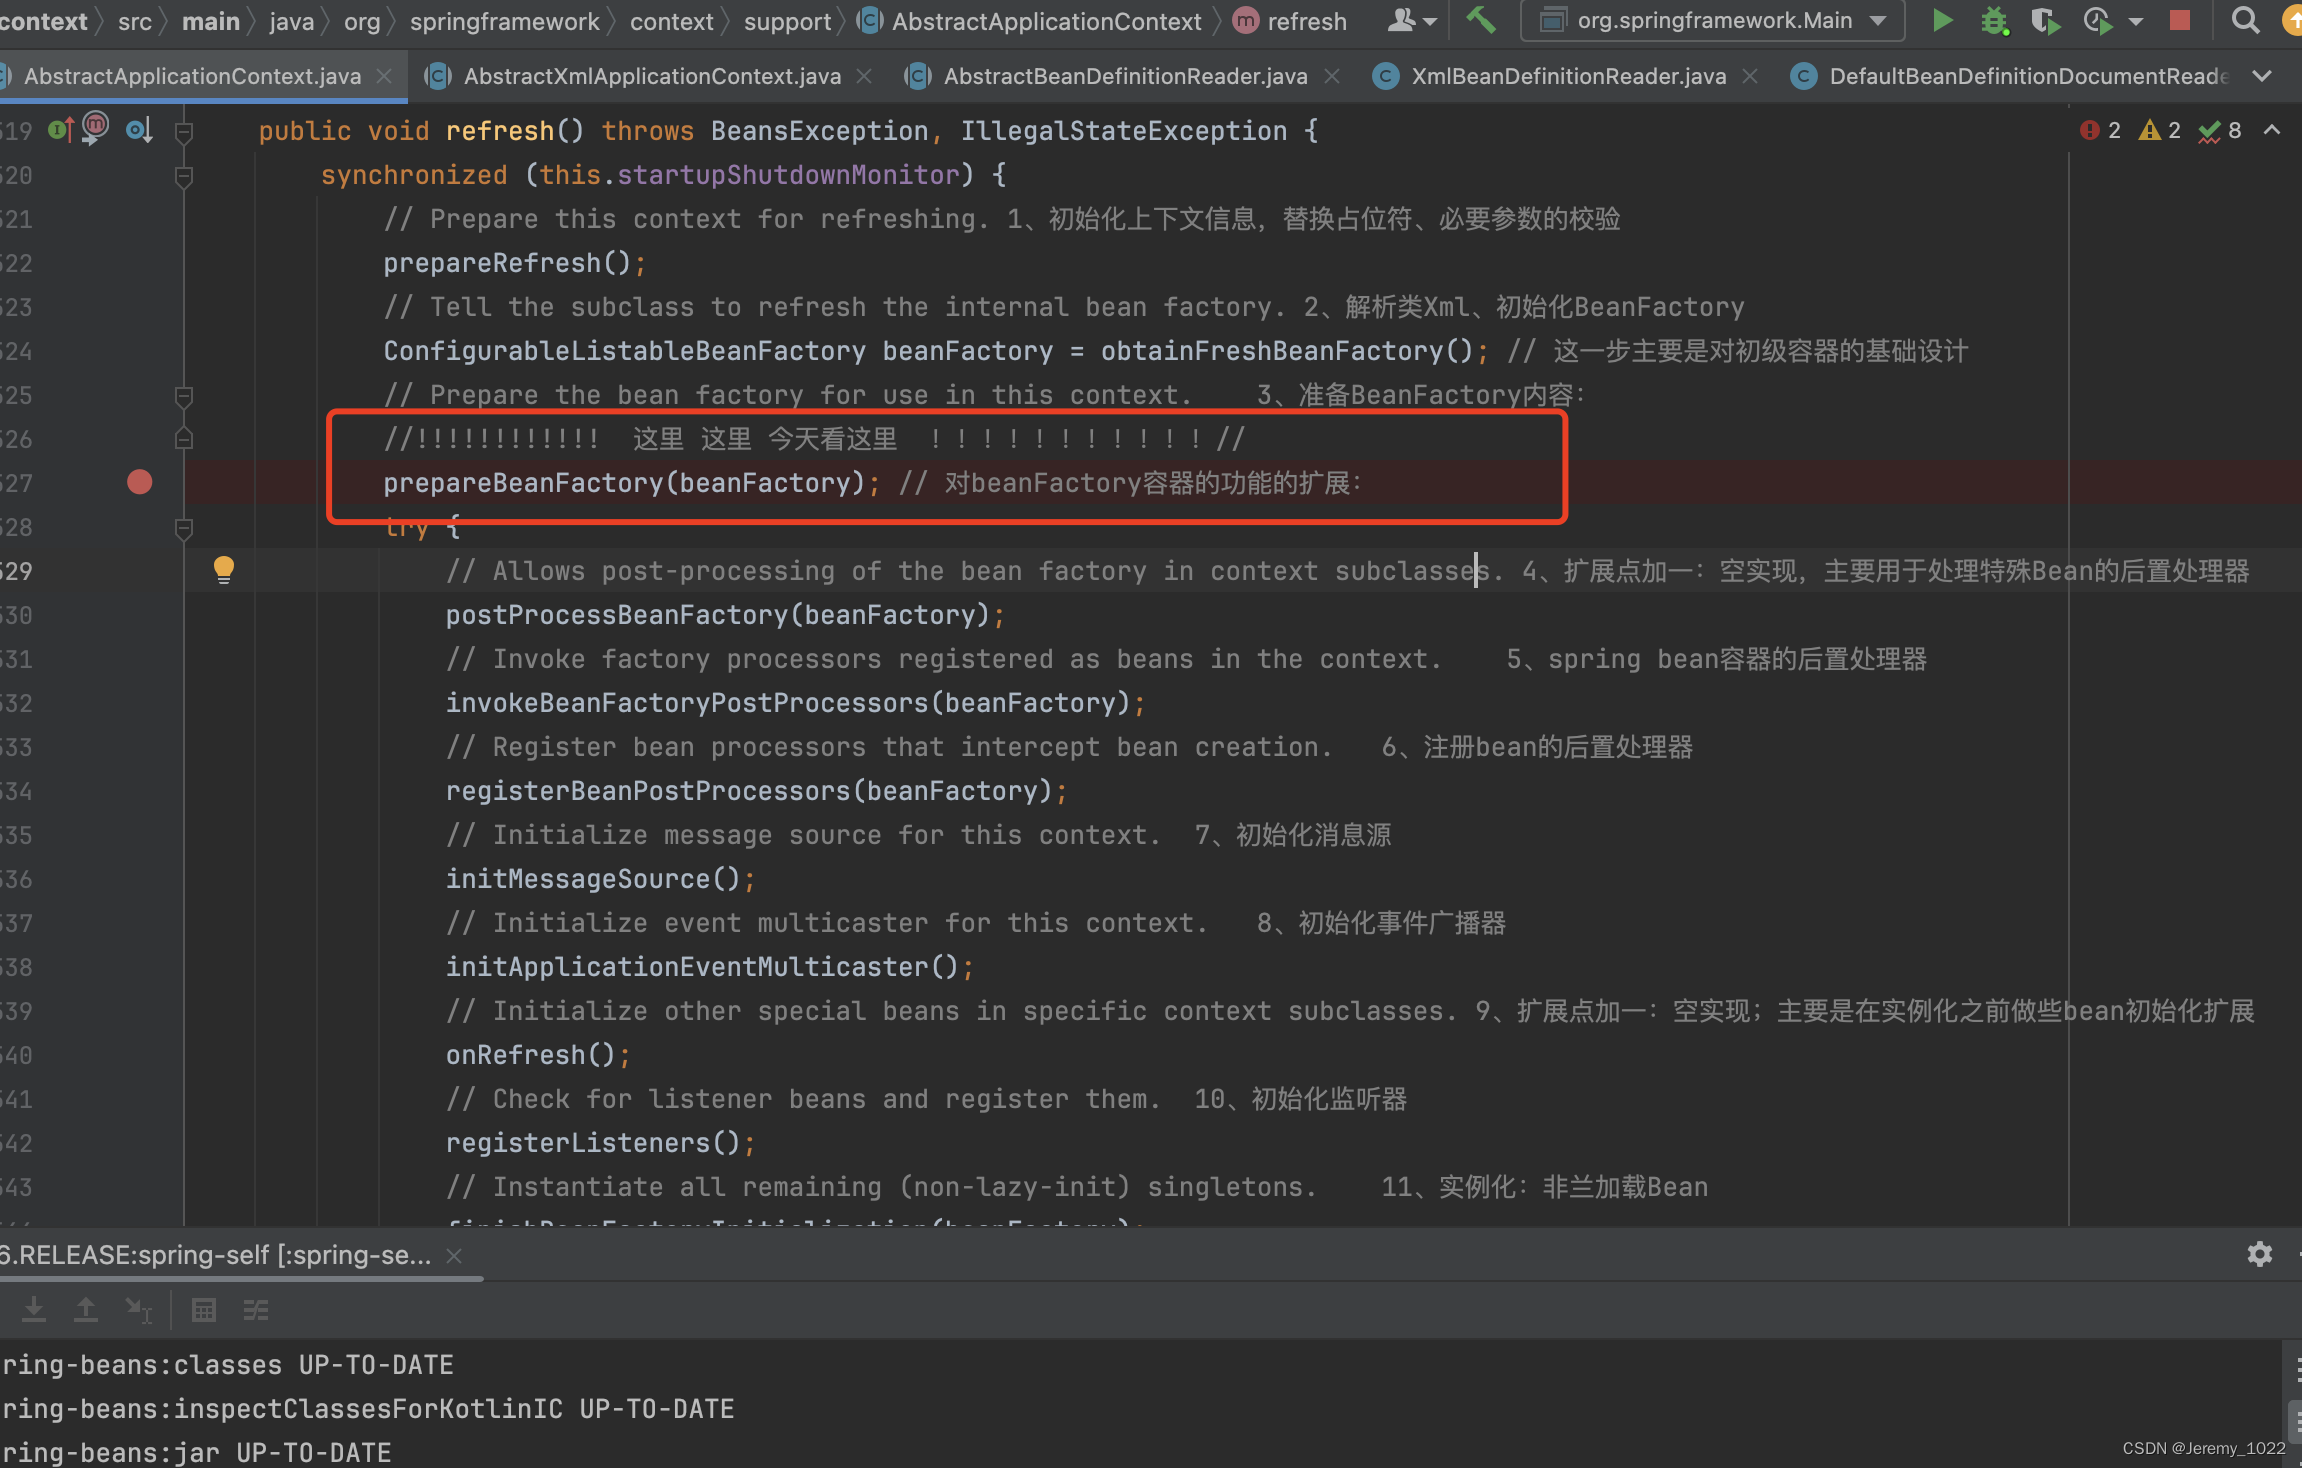Screen dimensions: 2302x1468
Task: Run with Coverage shield icon
Action: [2044, 21]
